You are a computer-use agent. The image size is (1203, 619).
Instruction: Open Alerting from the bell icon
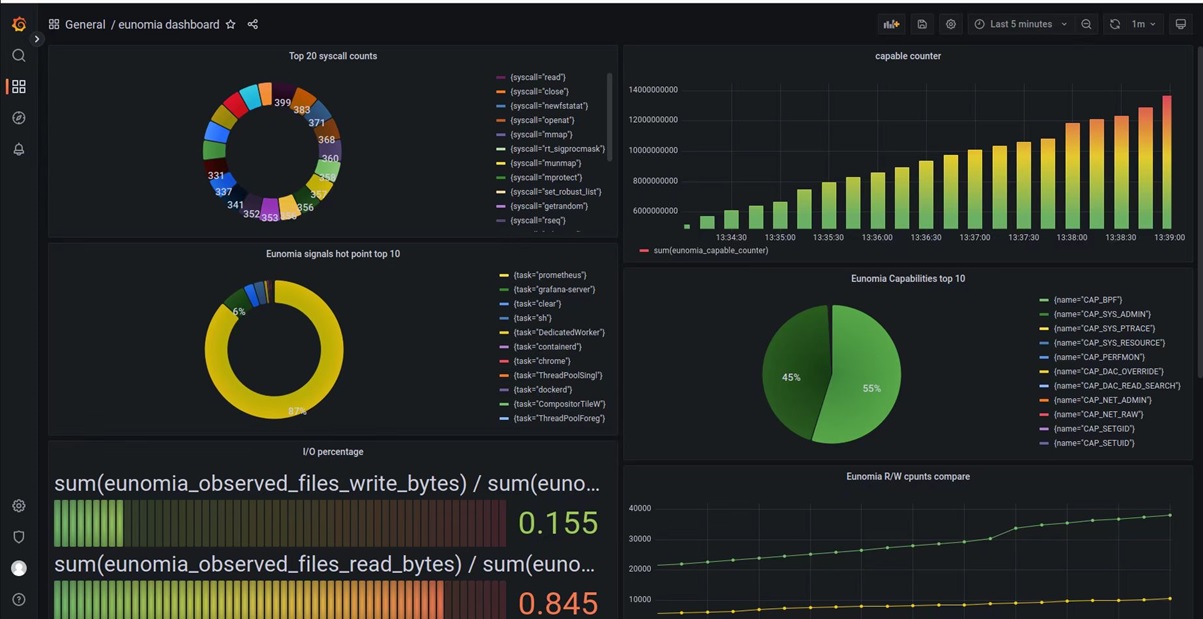[18, 148]
